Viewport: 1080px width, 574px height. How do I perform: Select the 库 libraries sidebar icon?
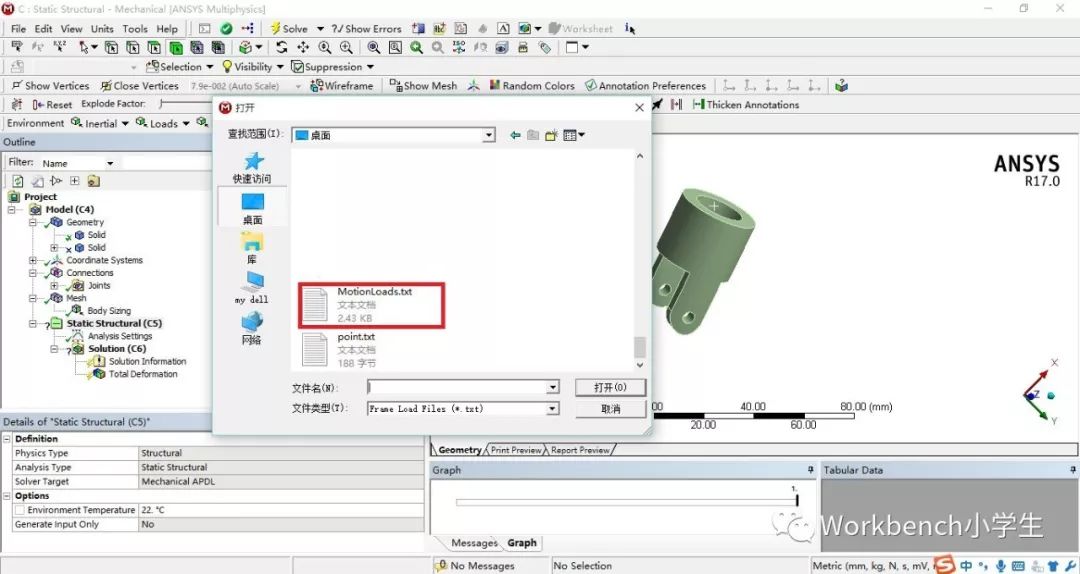tap(252, 249)
